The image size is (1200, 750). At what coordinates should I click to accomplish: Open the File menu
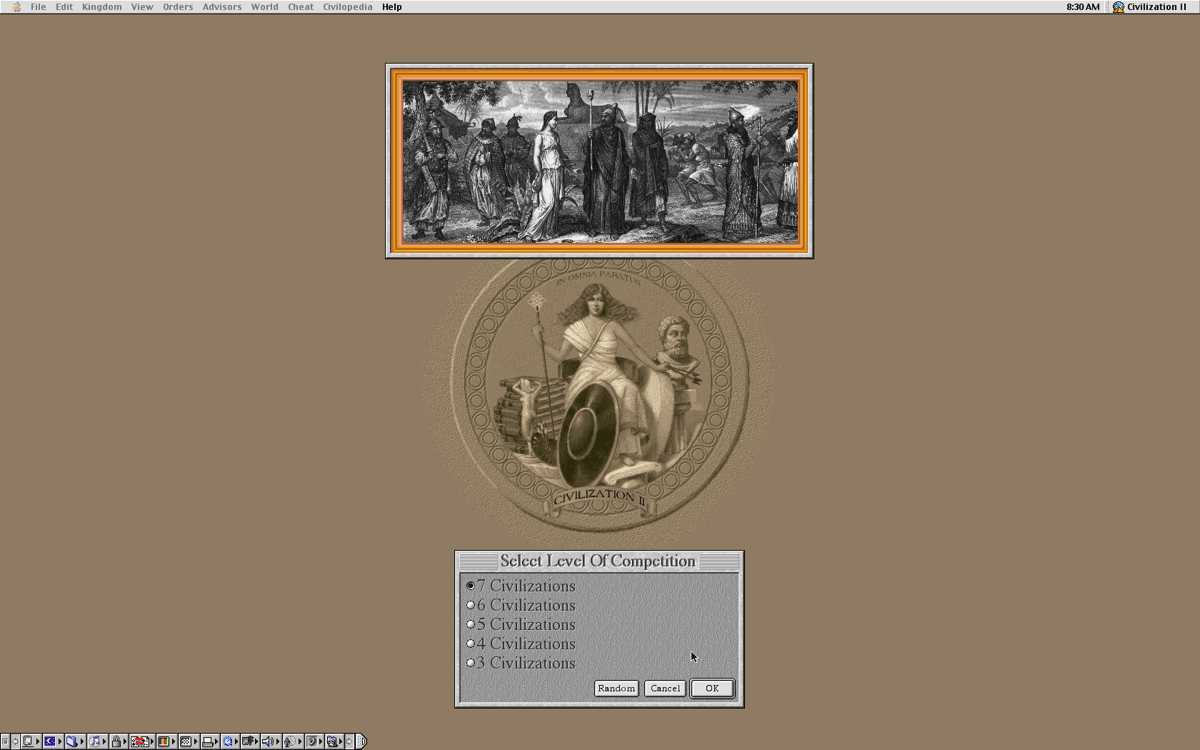tap(38, 7)
